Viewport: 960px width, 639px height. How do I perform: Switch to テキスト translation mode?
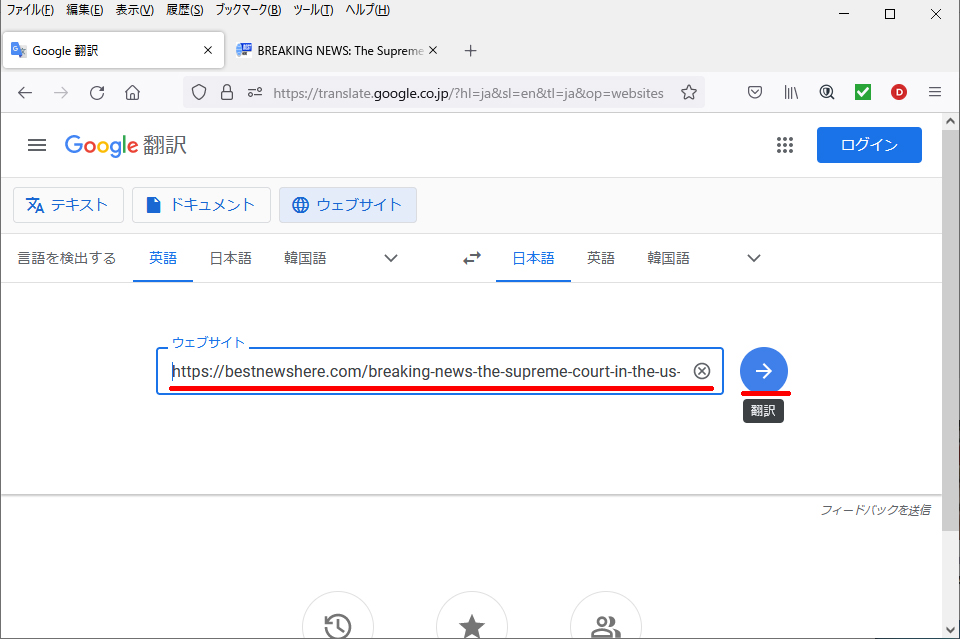pyautogui.click(x=68, y=205)
